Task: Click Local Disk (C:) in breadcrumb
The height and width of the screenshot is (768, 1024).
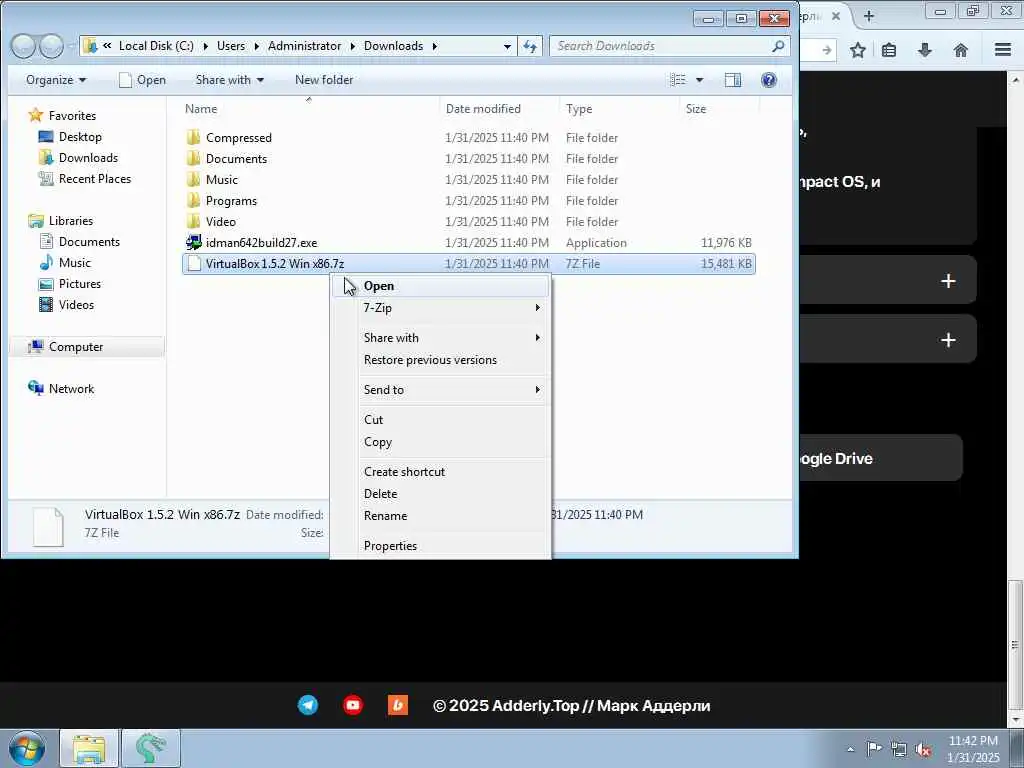Action: pos(156,46)
